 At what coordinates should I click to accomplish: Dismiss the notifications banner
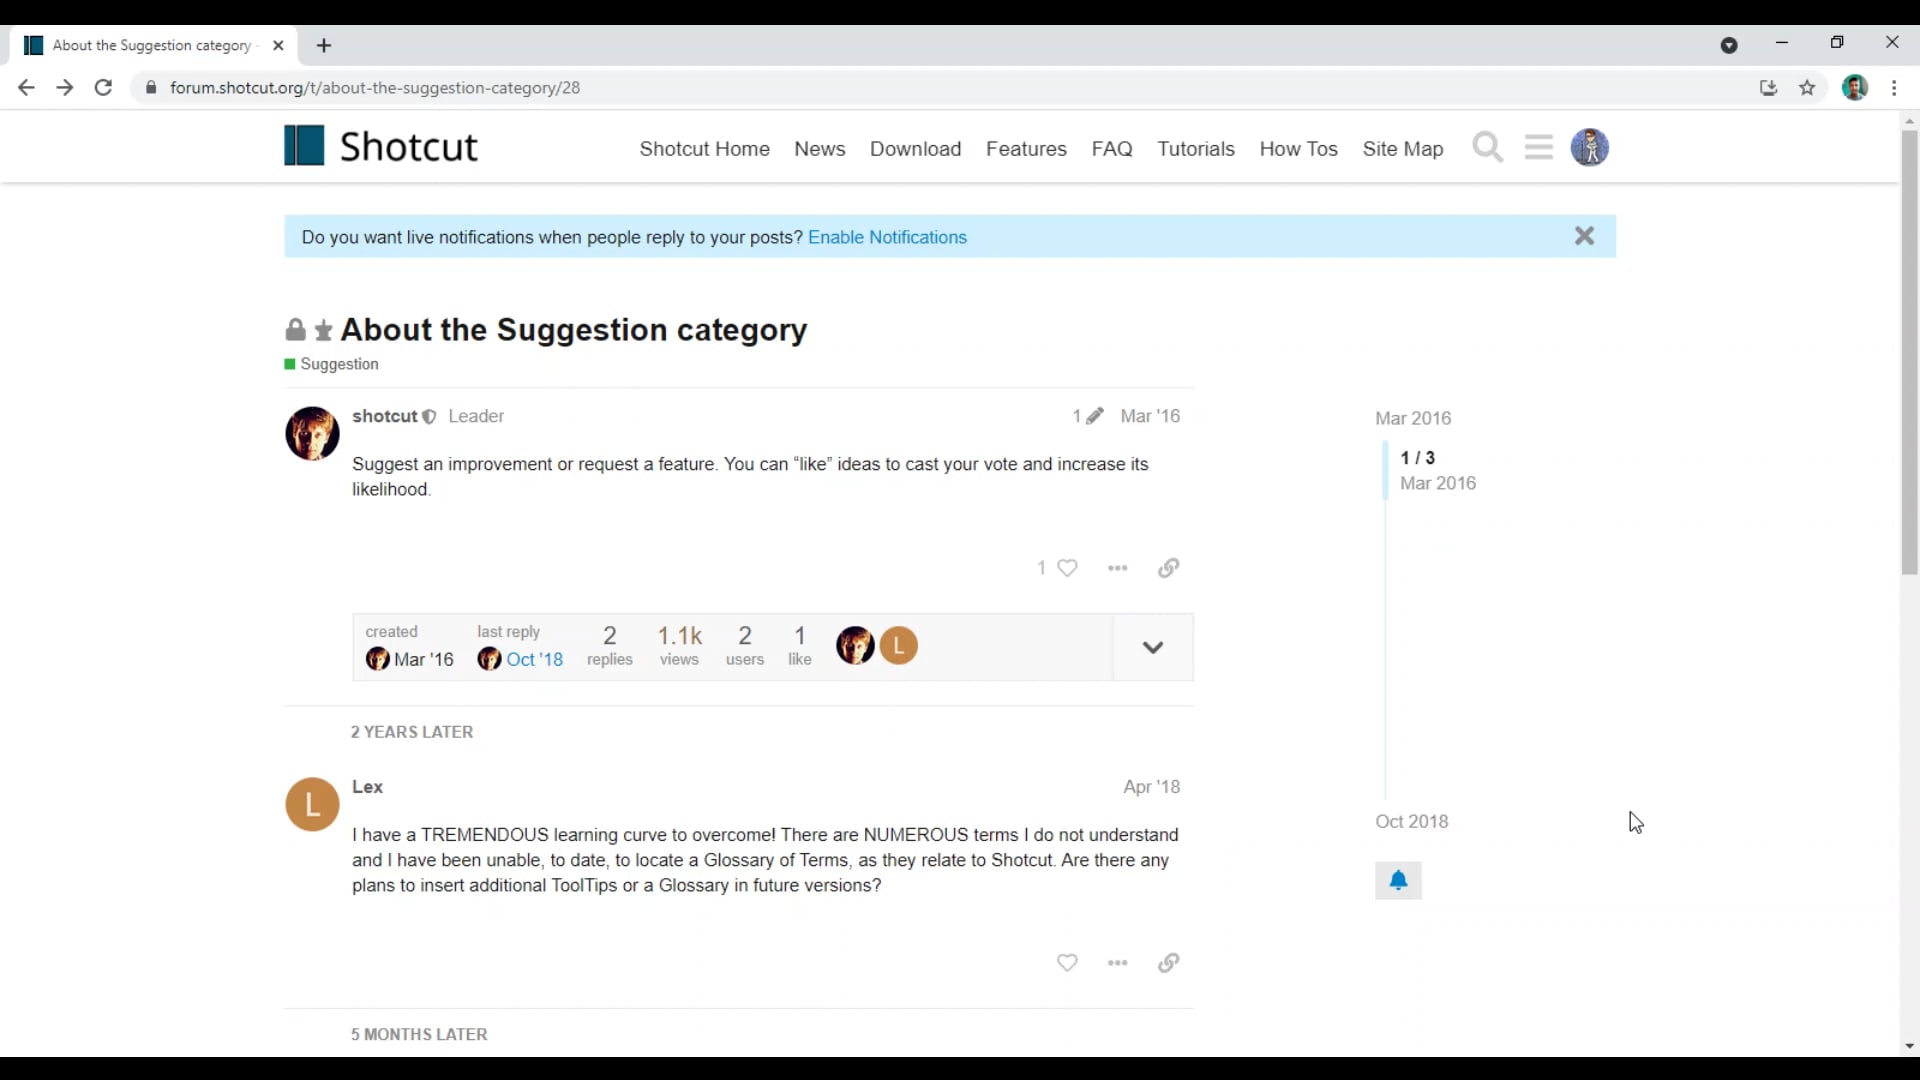pos(1584,236)
